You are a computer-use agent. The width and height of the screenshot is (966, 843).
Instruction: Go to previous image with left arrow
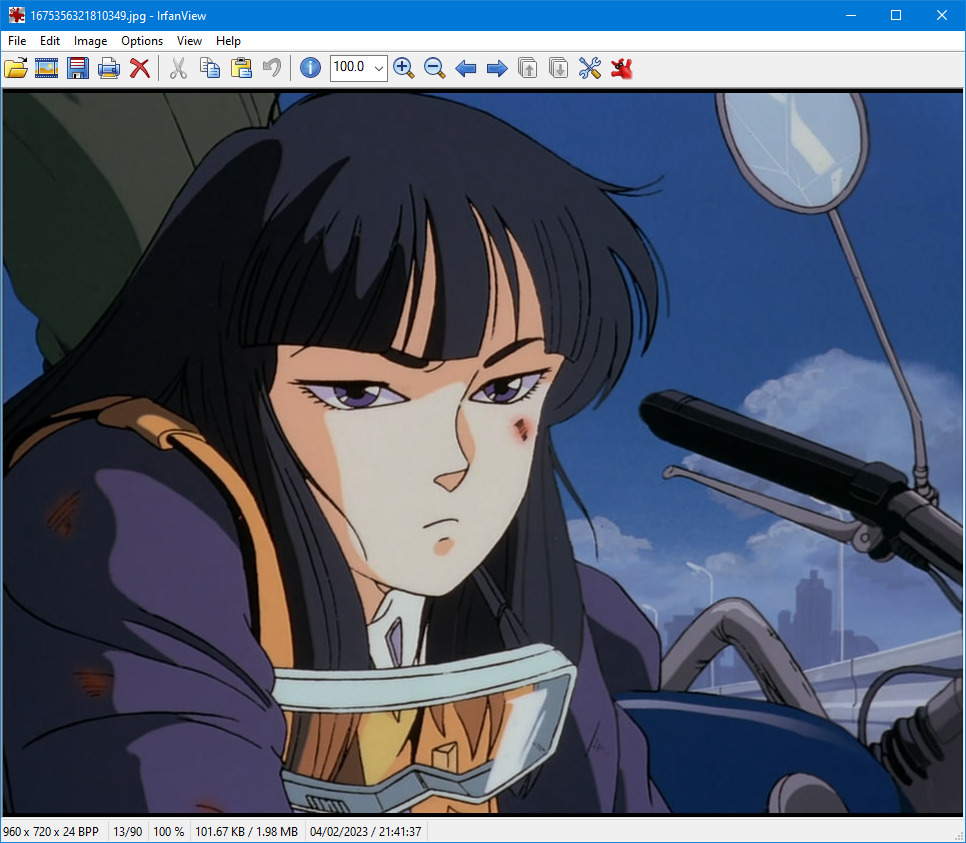[466, 68]
